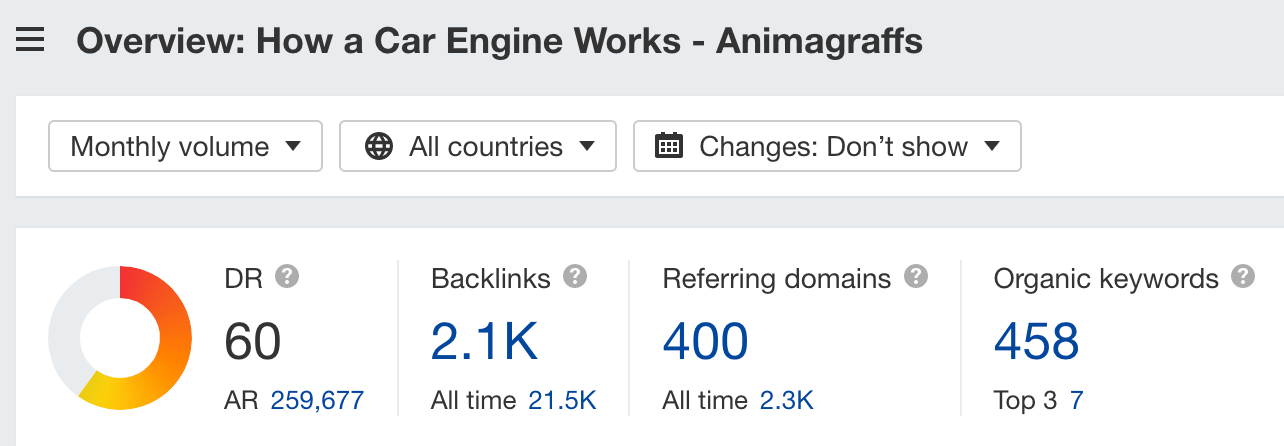Click the Backlinks help question icon
Viewport: 1284px width, 446px height.
[574, 277]
